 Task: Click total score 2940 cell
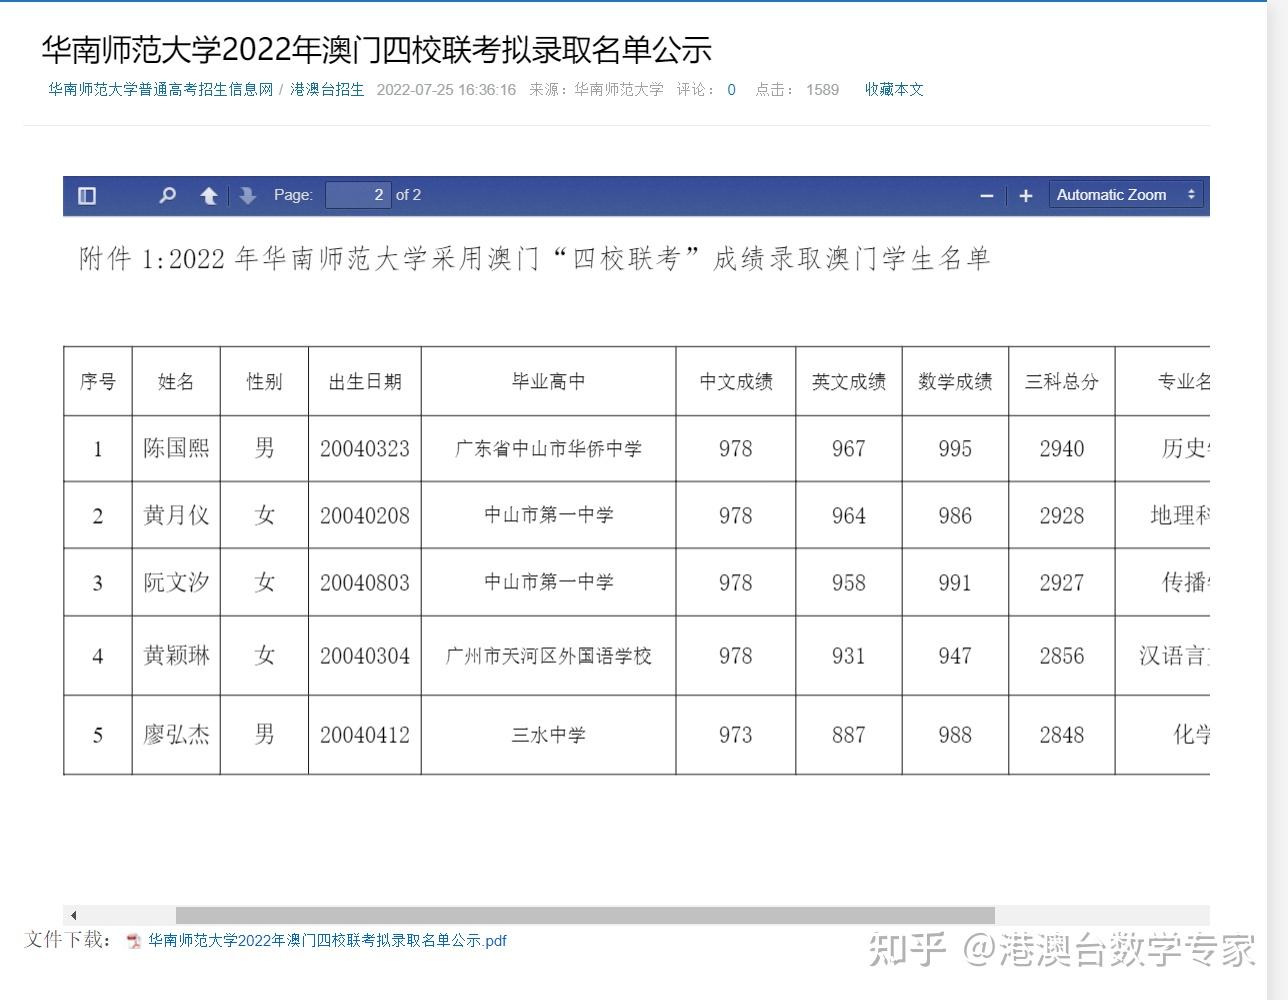point(1062,449)
